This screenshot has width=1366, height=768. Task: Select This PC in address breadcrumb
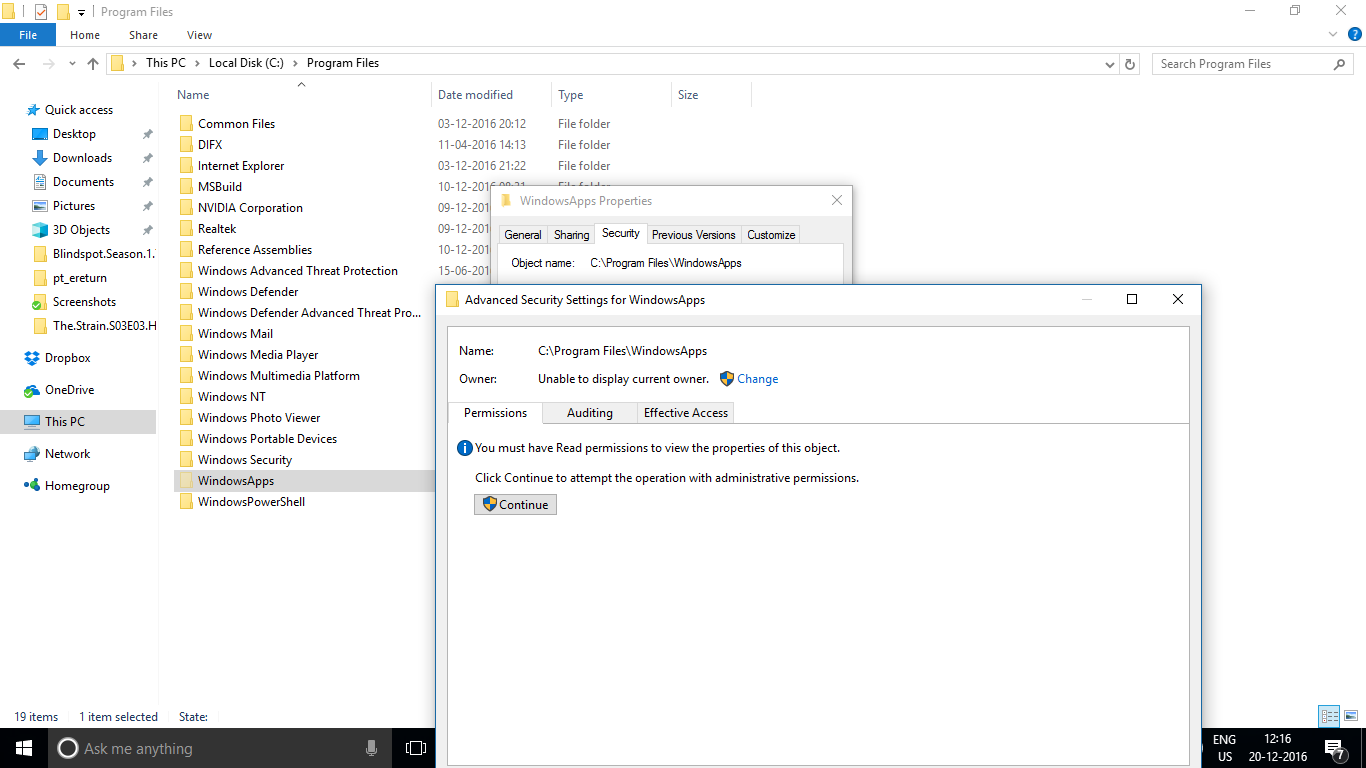(x=165, y=63)
